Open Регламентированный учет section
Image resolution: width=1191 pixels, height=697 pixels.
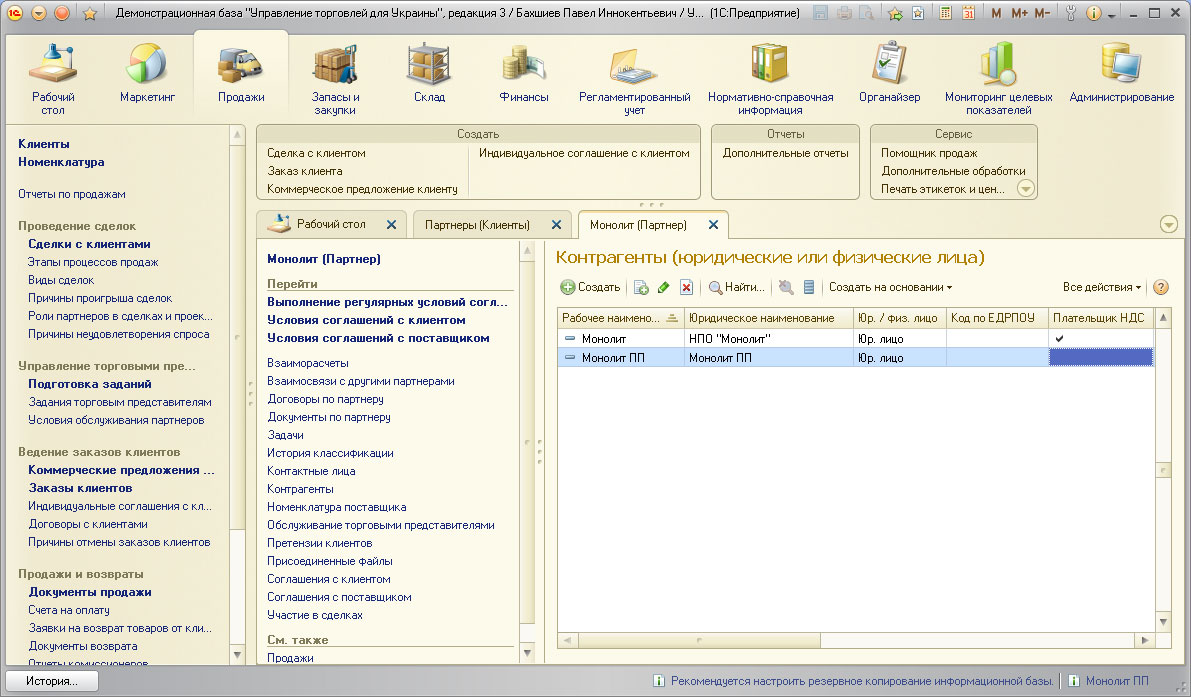[634, 79]
